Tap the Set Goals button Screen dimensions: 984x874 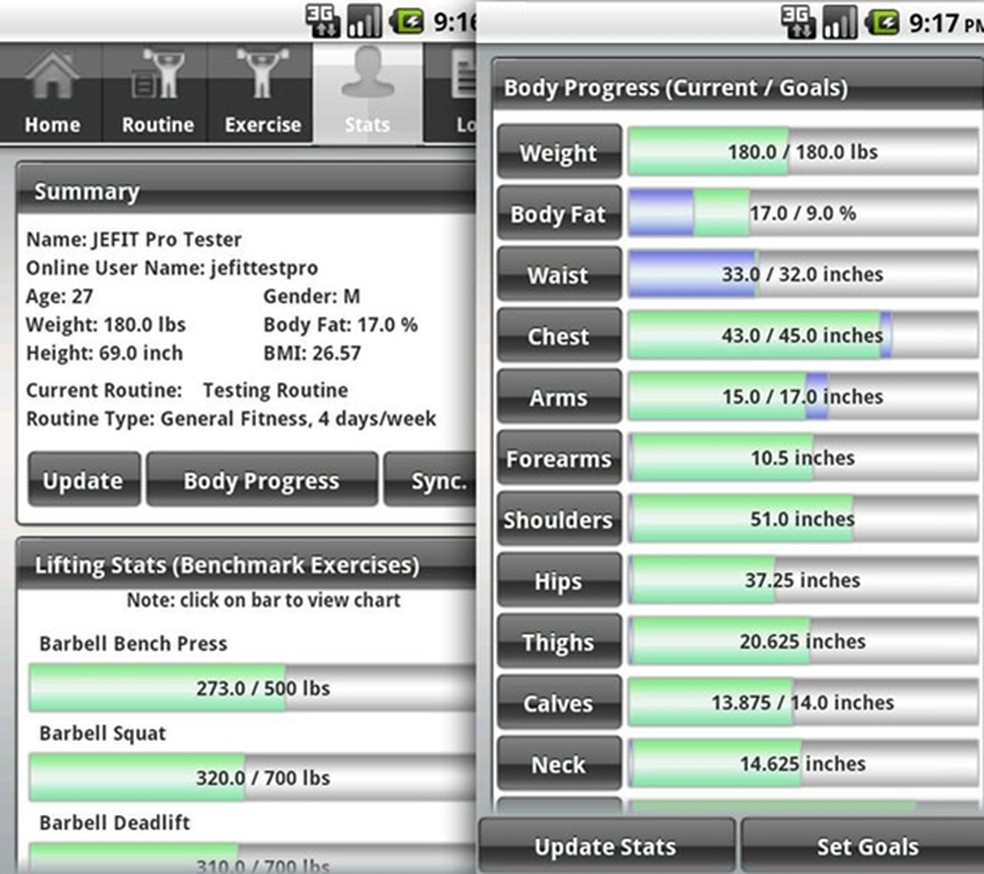click(864, 846)
